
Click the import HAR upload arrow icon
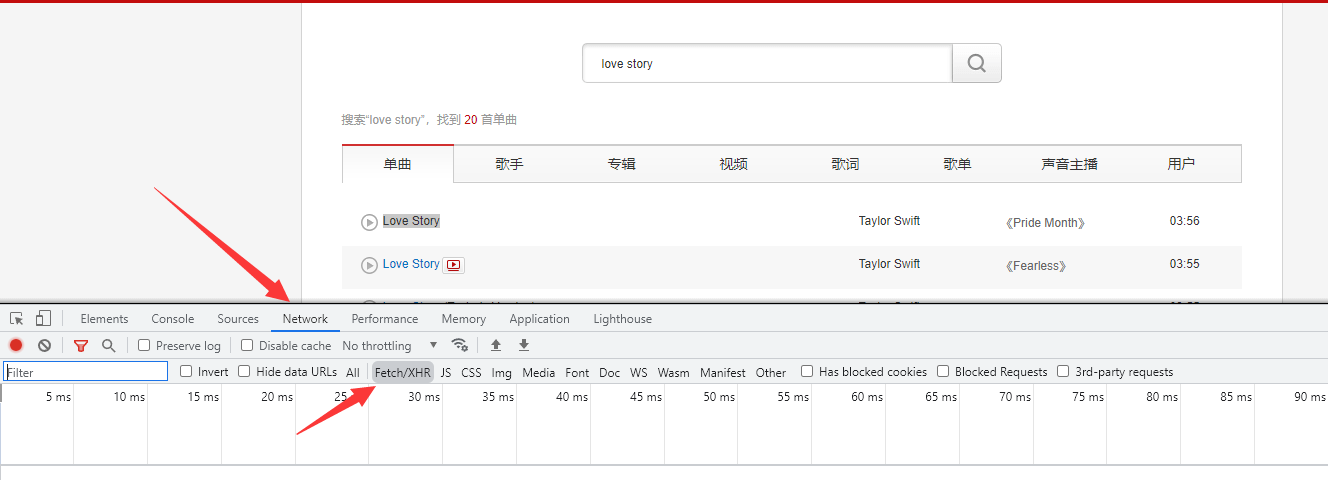496,345
